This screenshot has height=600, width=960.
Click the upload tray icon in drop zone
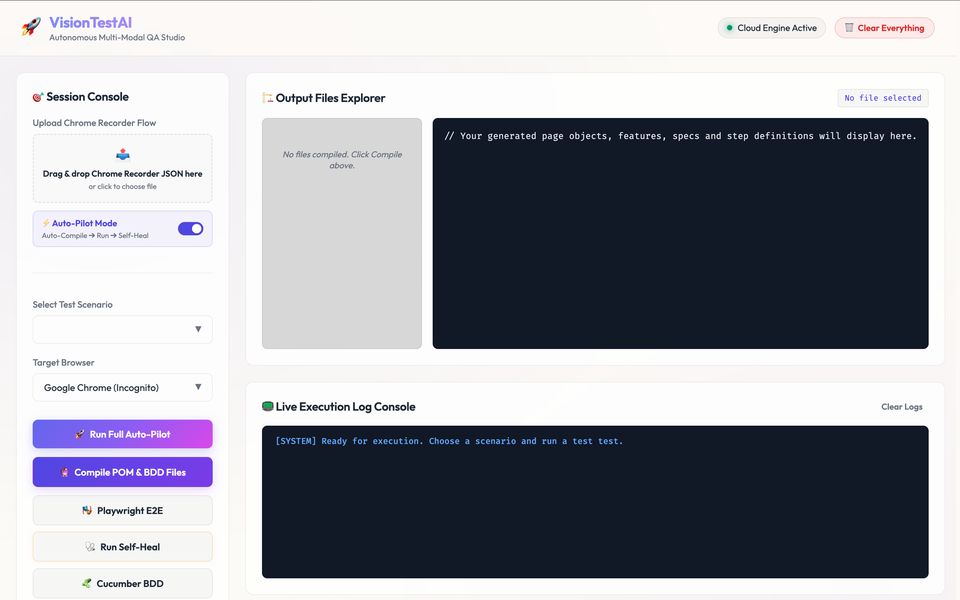tap(122, 154)
